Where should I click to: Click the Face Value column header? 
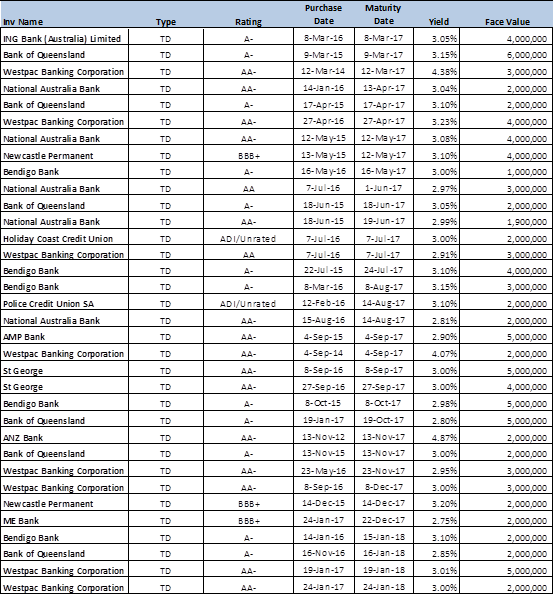point(507,22)
